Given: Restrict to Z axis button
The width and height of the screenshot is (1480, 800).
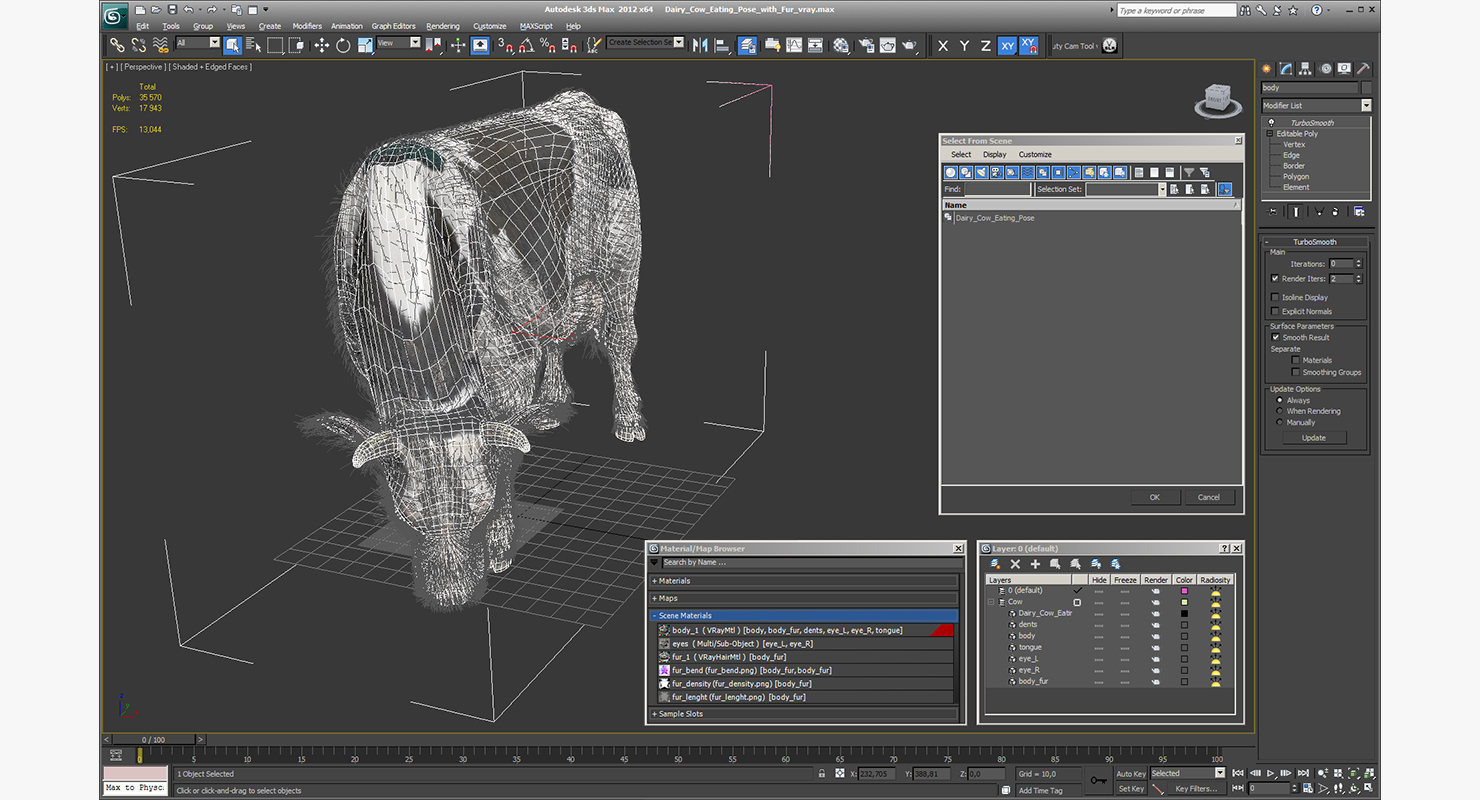Looking at the screenshot, I should (985, 45).
